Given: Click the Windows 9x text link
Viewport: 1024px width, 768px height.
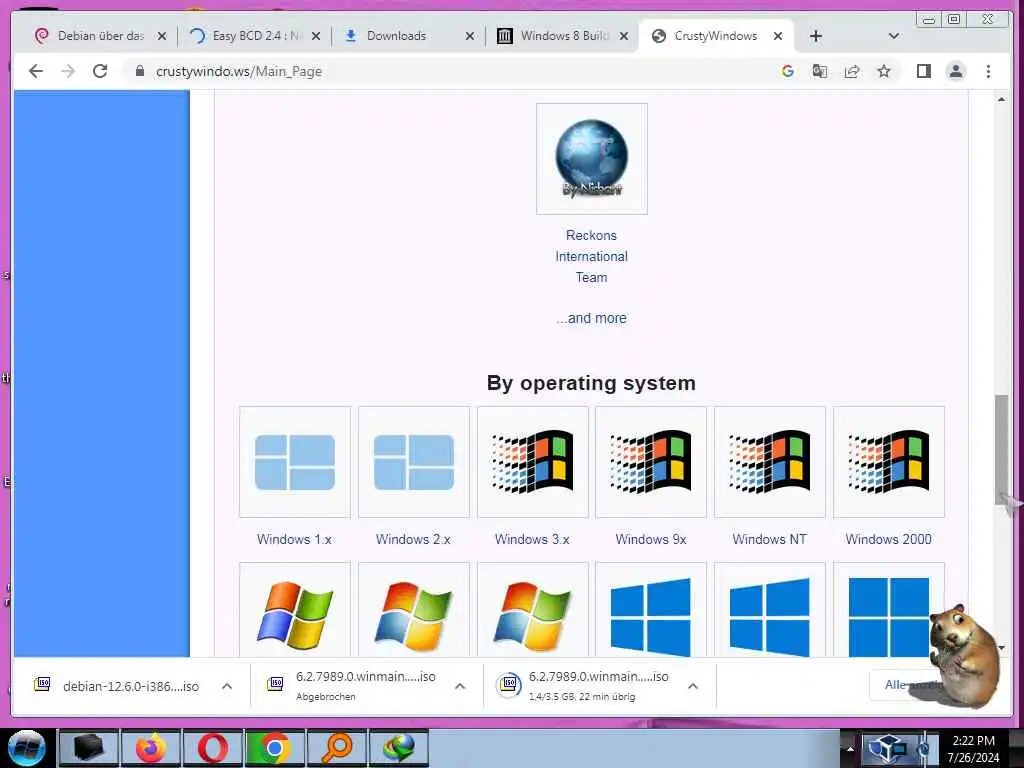Looking at the screenshot, I should coord(651,539).
